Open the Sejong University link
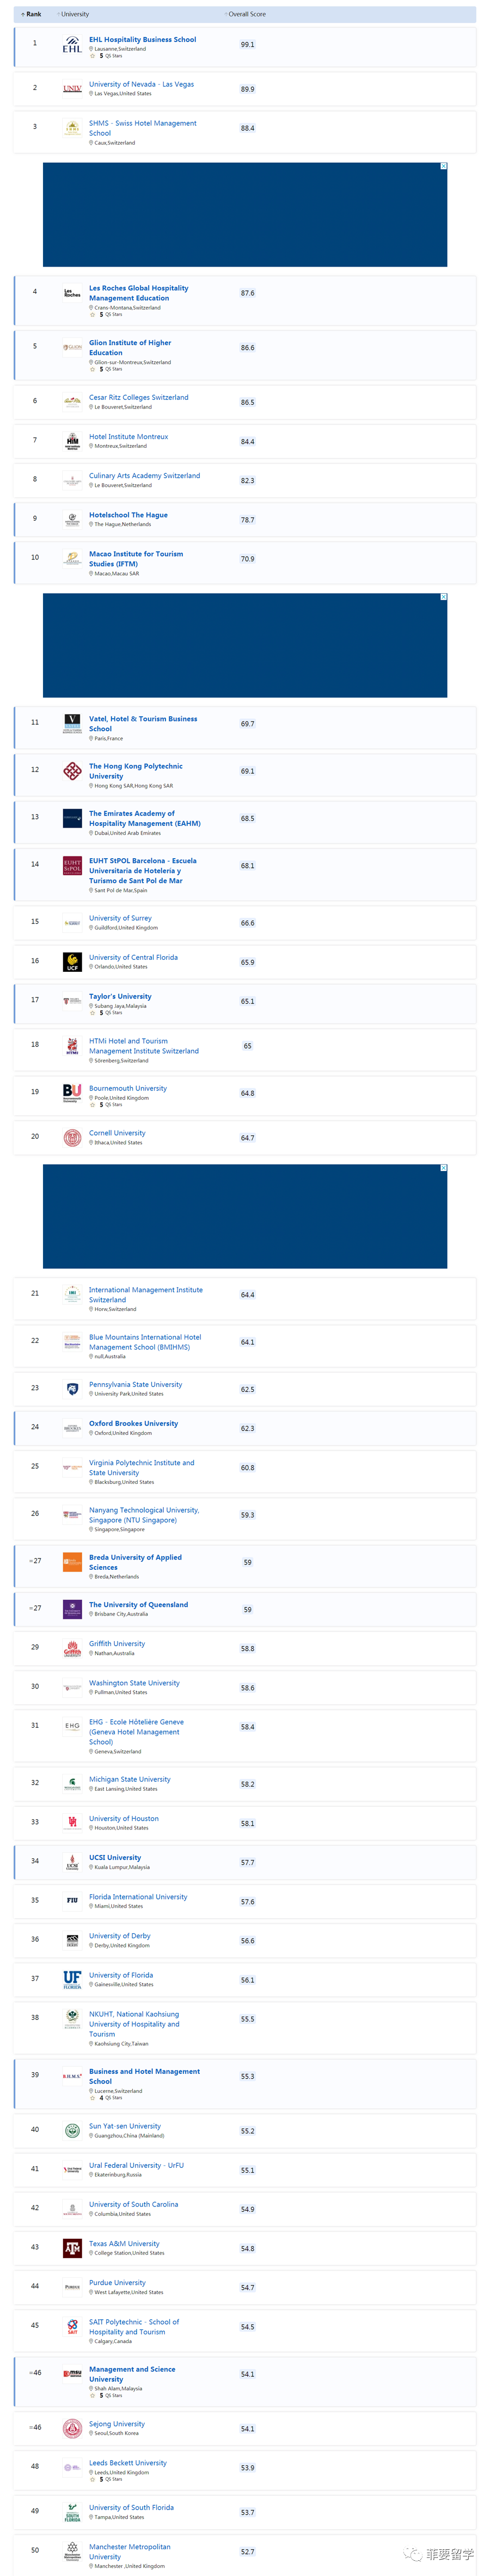 [x=116, y=2423]
